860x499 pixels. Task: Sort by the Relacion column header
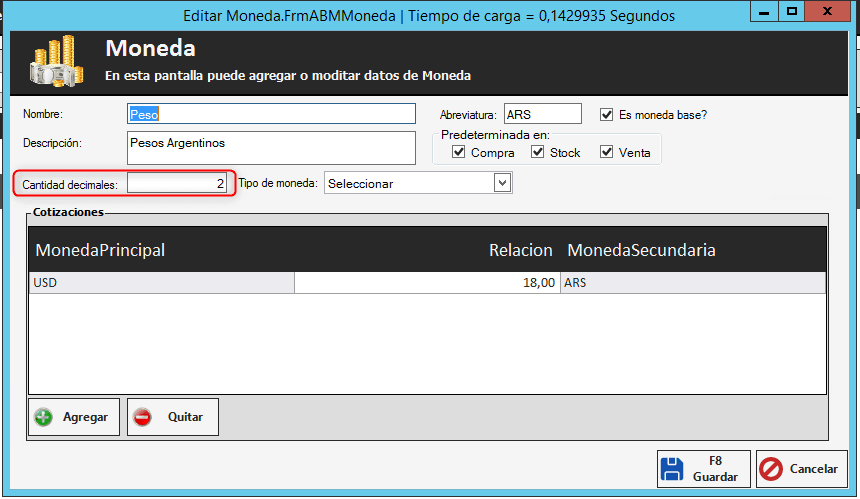520,250
